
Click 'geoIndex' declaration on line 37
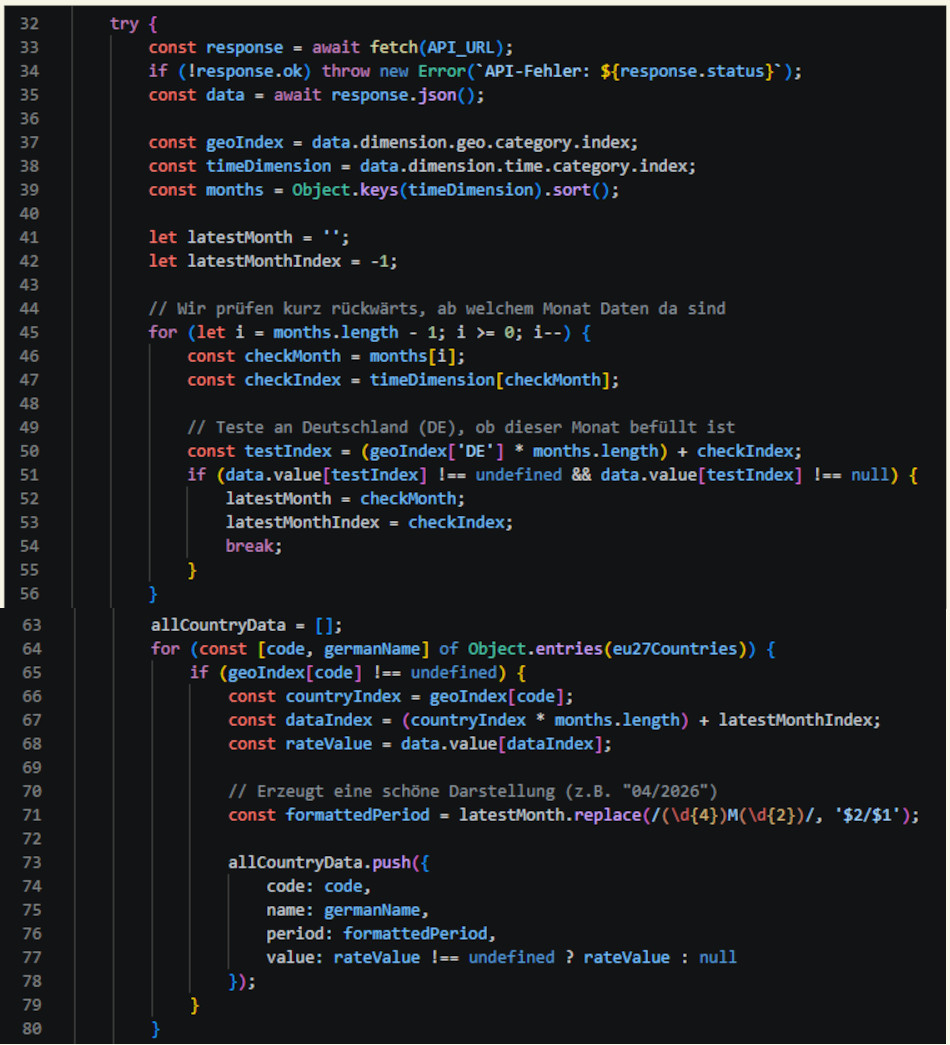click(x=245, y=143)
